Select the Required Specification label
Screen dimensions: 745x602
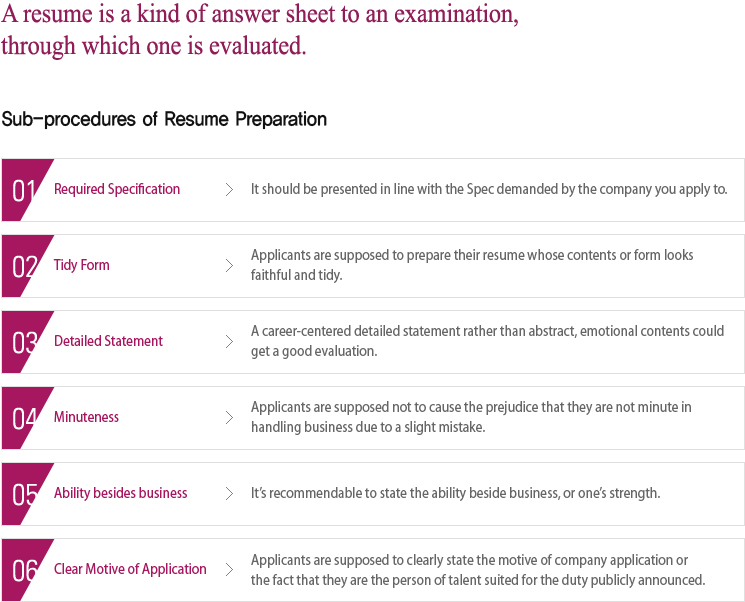[117, 189]
